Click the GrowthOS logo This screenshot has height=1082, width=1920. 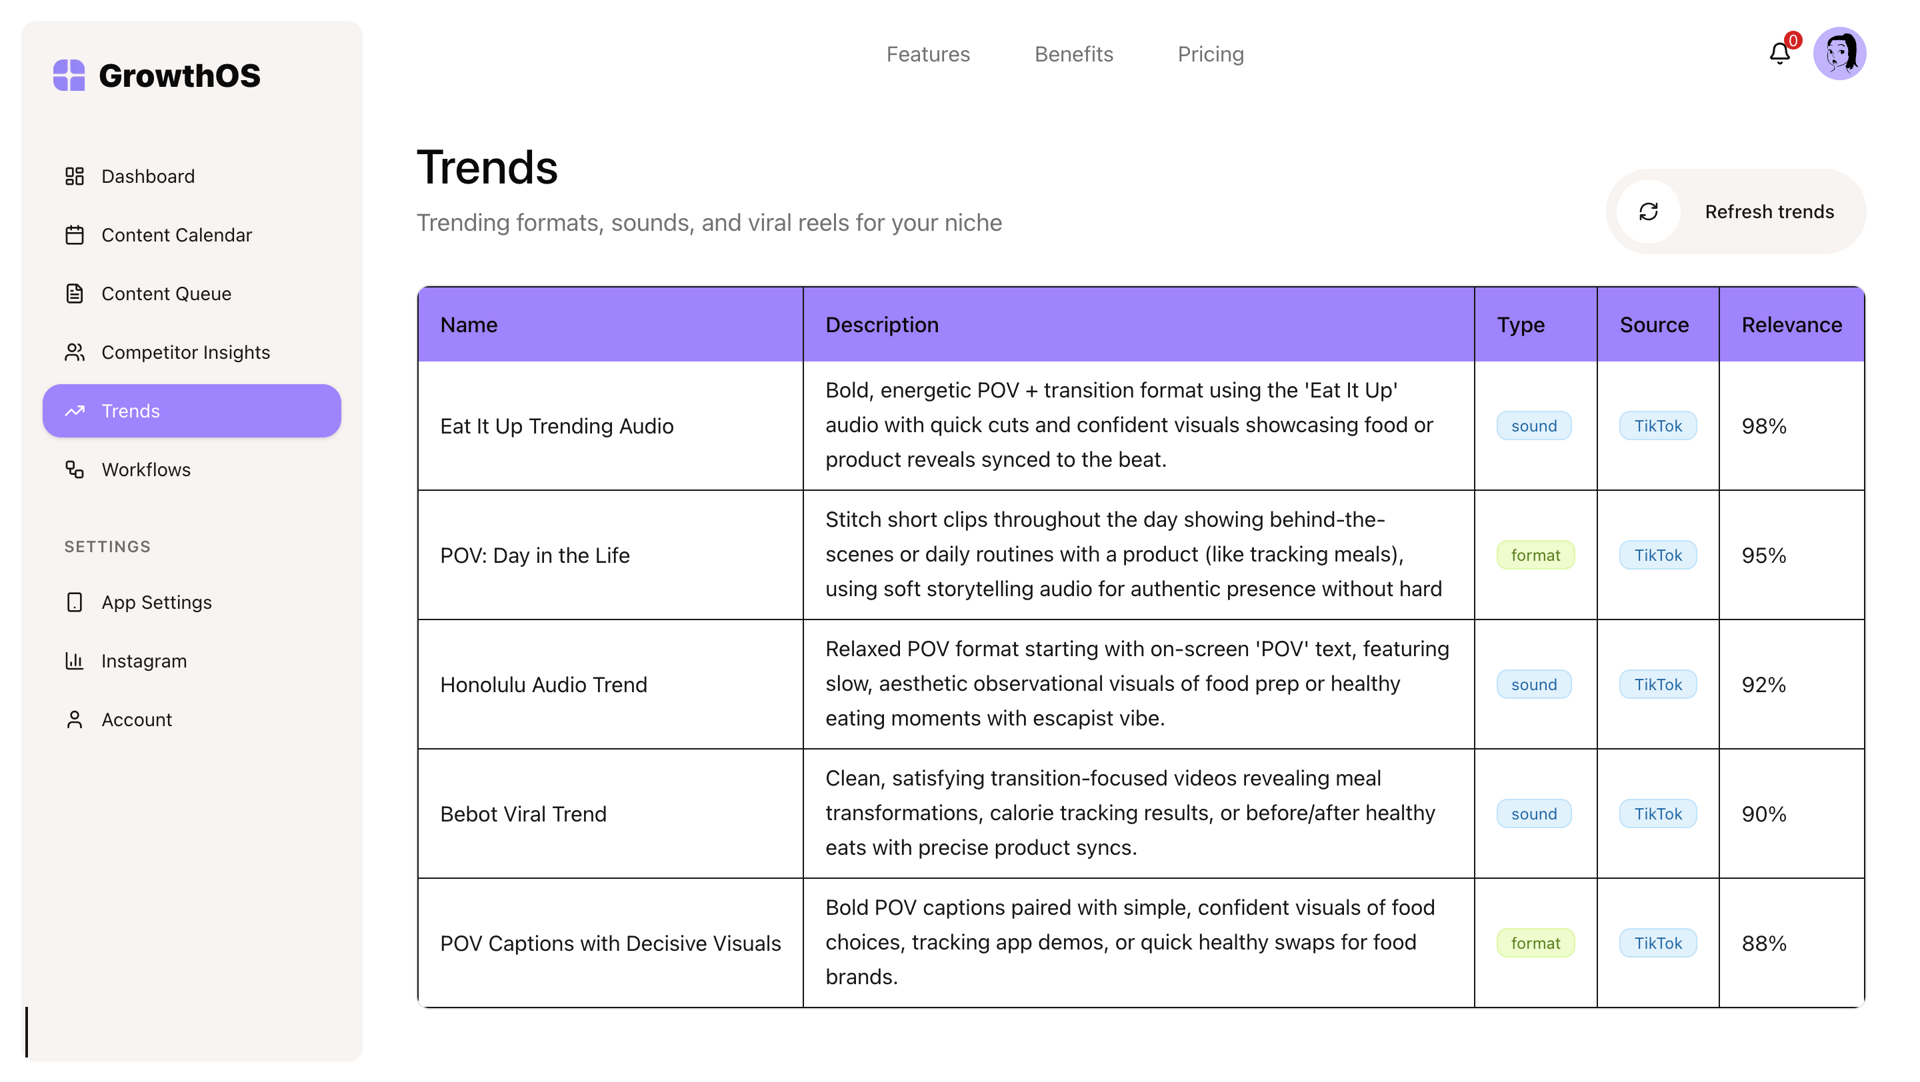click(156, 74)
